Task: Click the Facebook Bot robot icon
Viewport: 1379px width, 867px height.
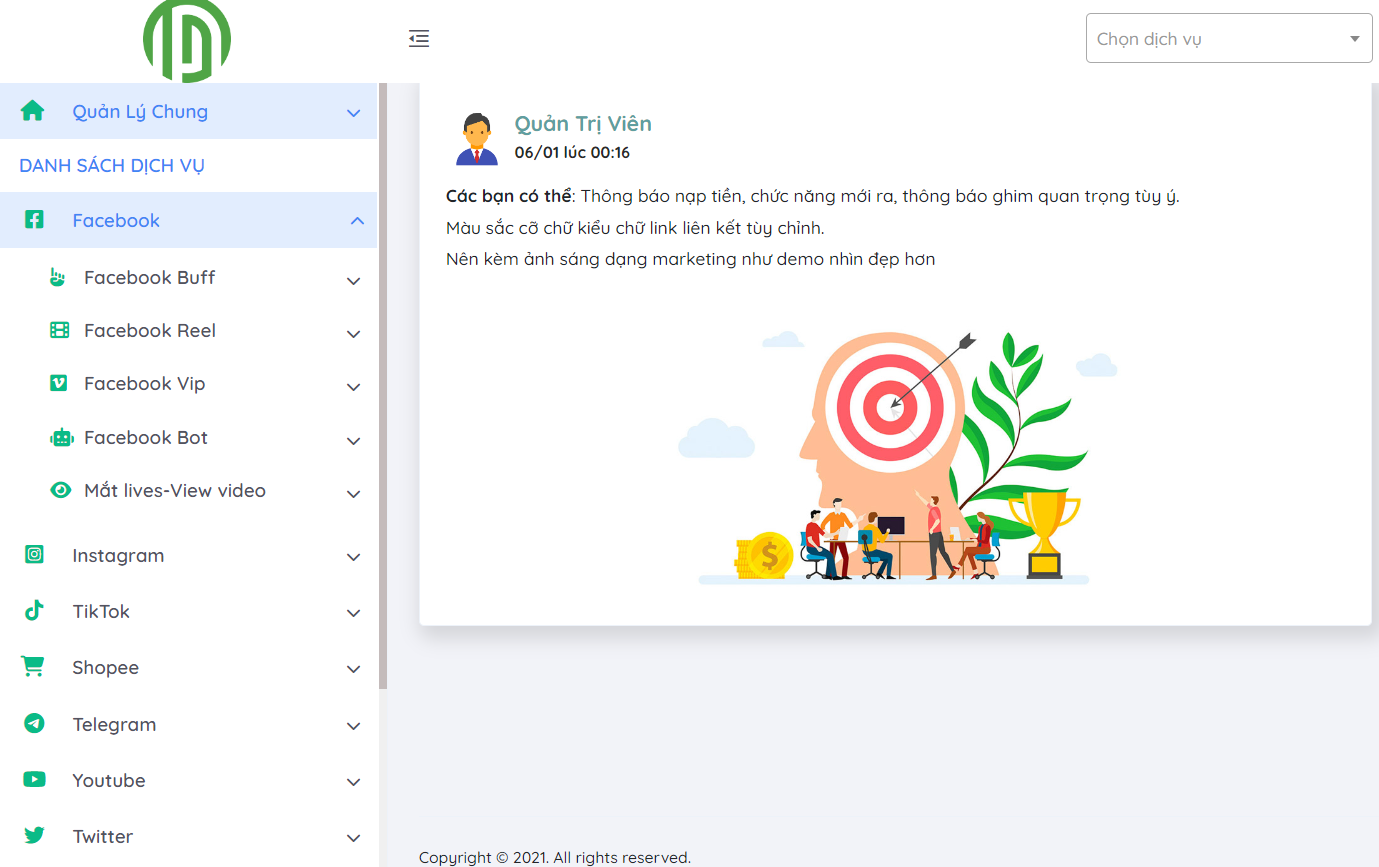Action: coord(61,437)
